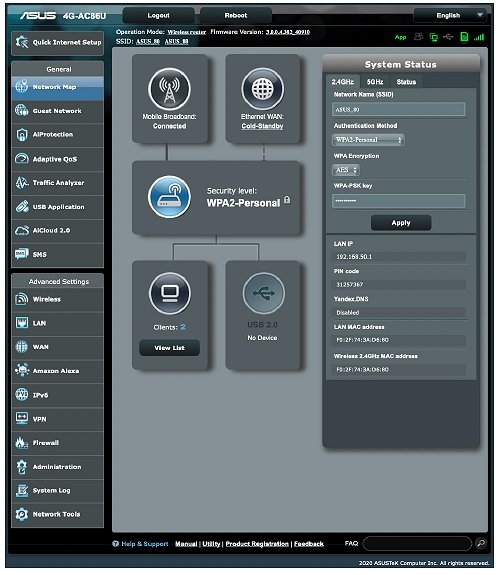Click the PIN code value 31257367
This screenshot has height=575, width=503.
(x=350, y=285)
